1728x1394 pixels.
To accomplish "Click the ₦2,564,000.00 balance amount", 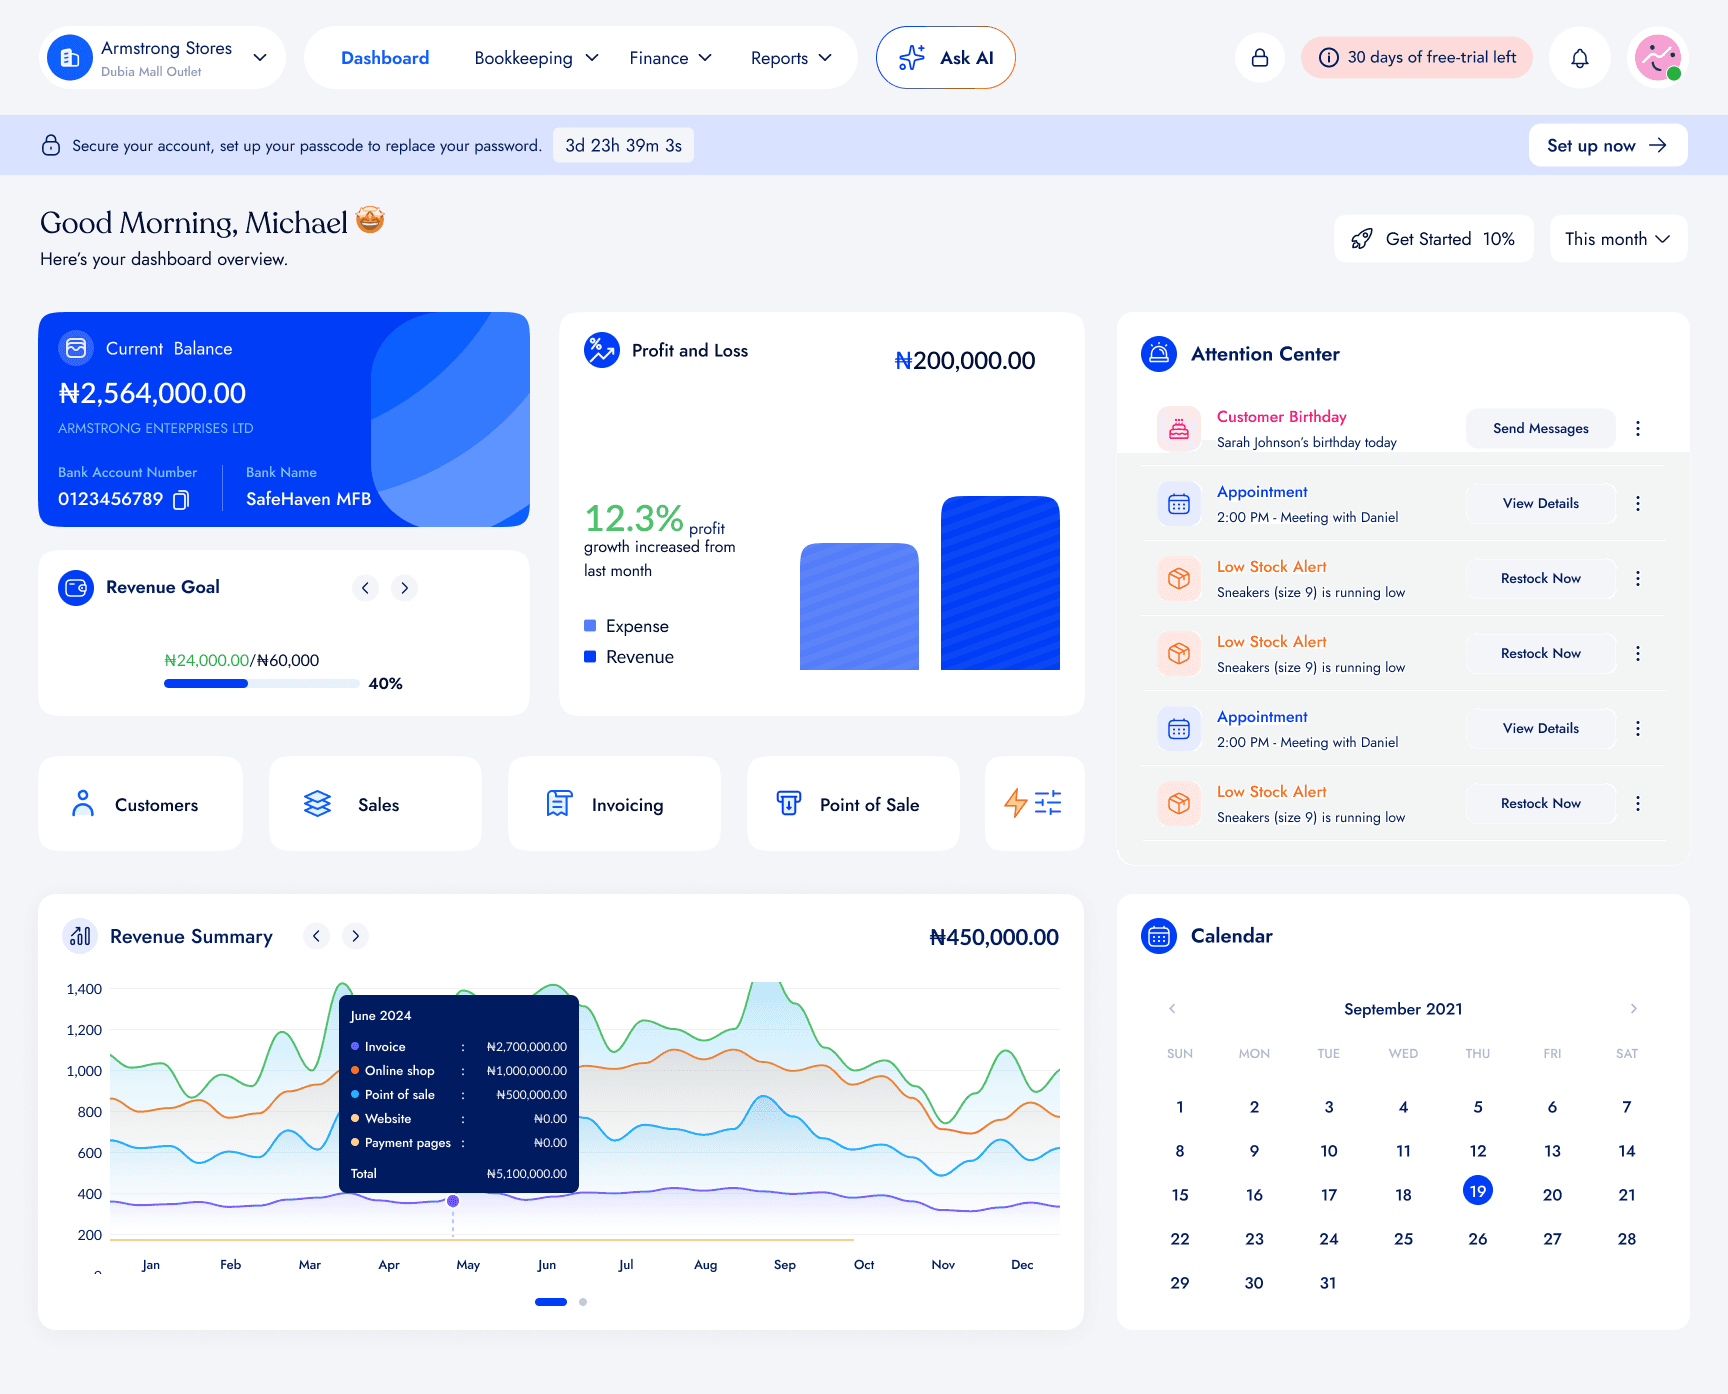I will 152,393.
